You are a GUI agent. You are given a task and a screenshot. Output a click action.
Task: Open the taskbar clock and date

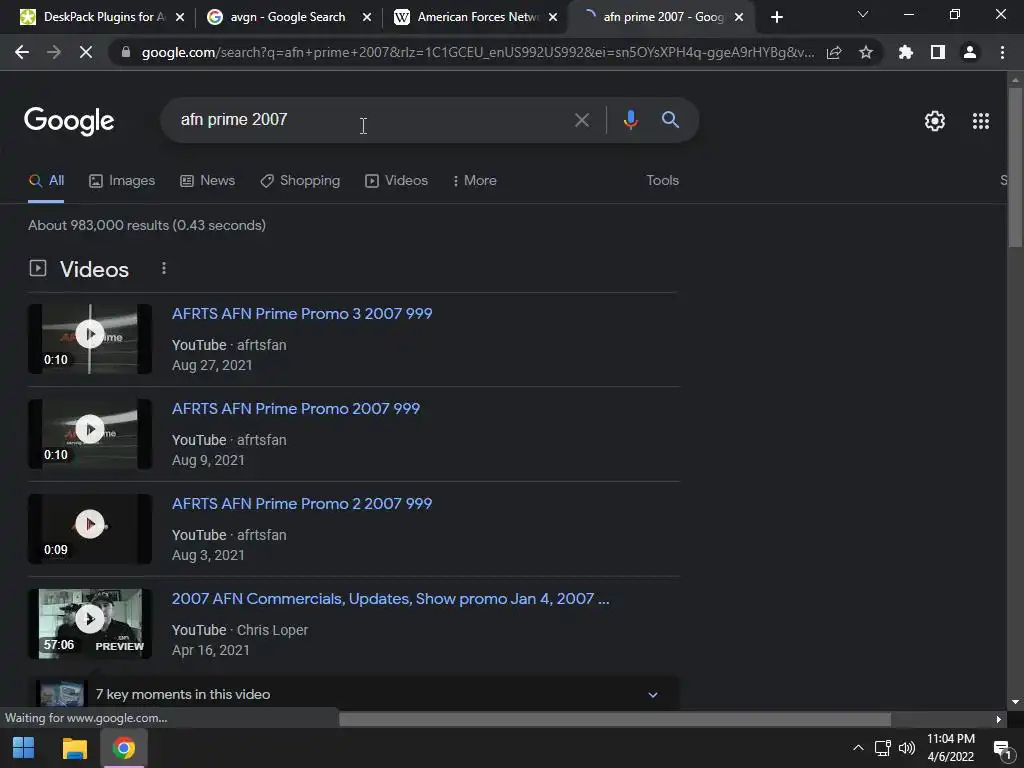951,748
